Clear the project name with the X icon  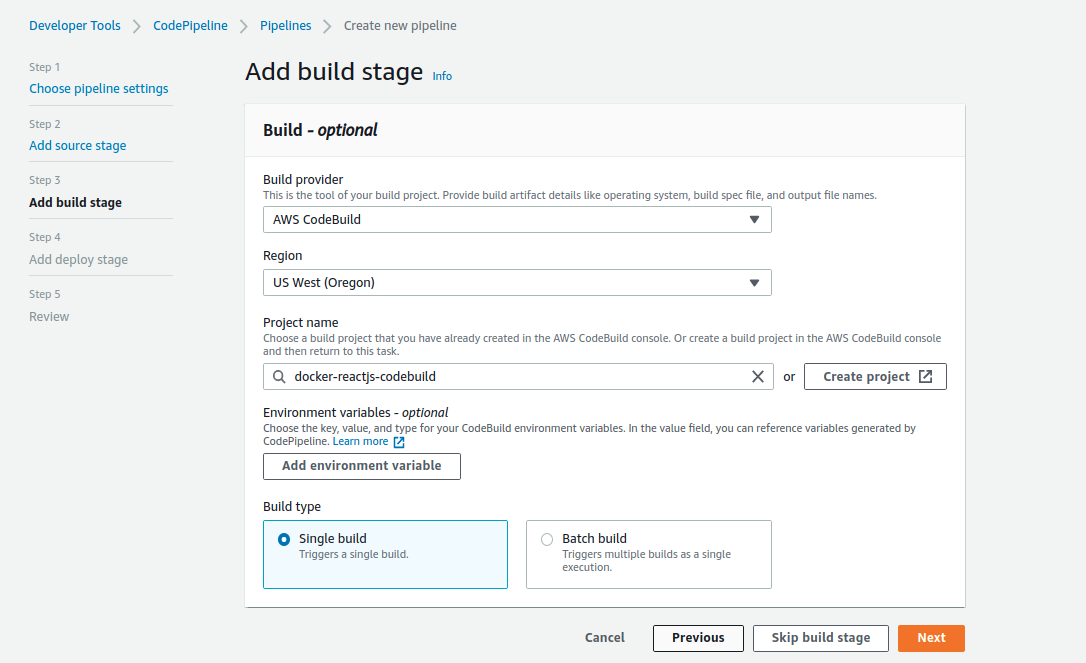pos(757,377)
